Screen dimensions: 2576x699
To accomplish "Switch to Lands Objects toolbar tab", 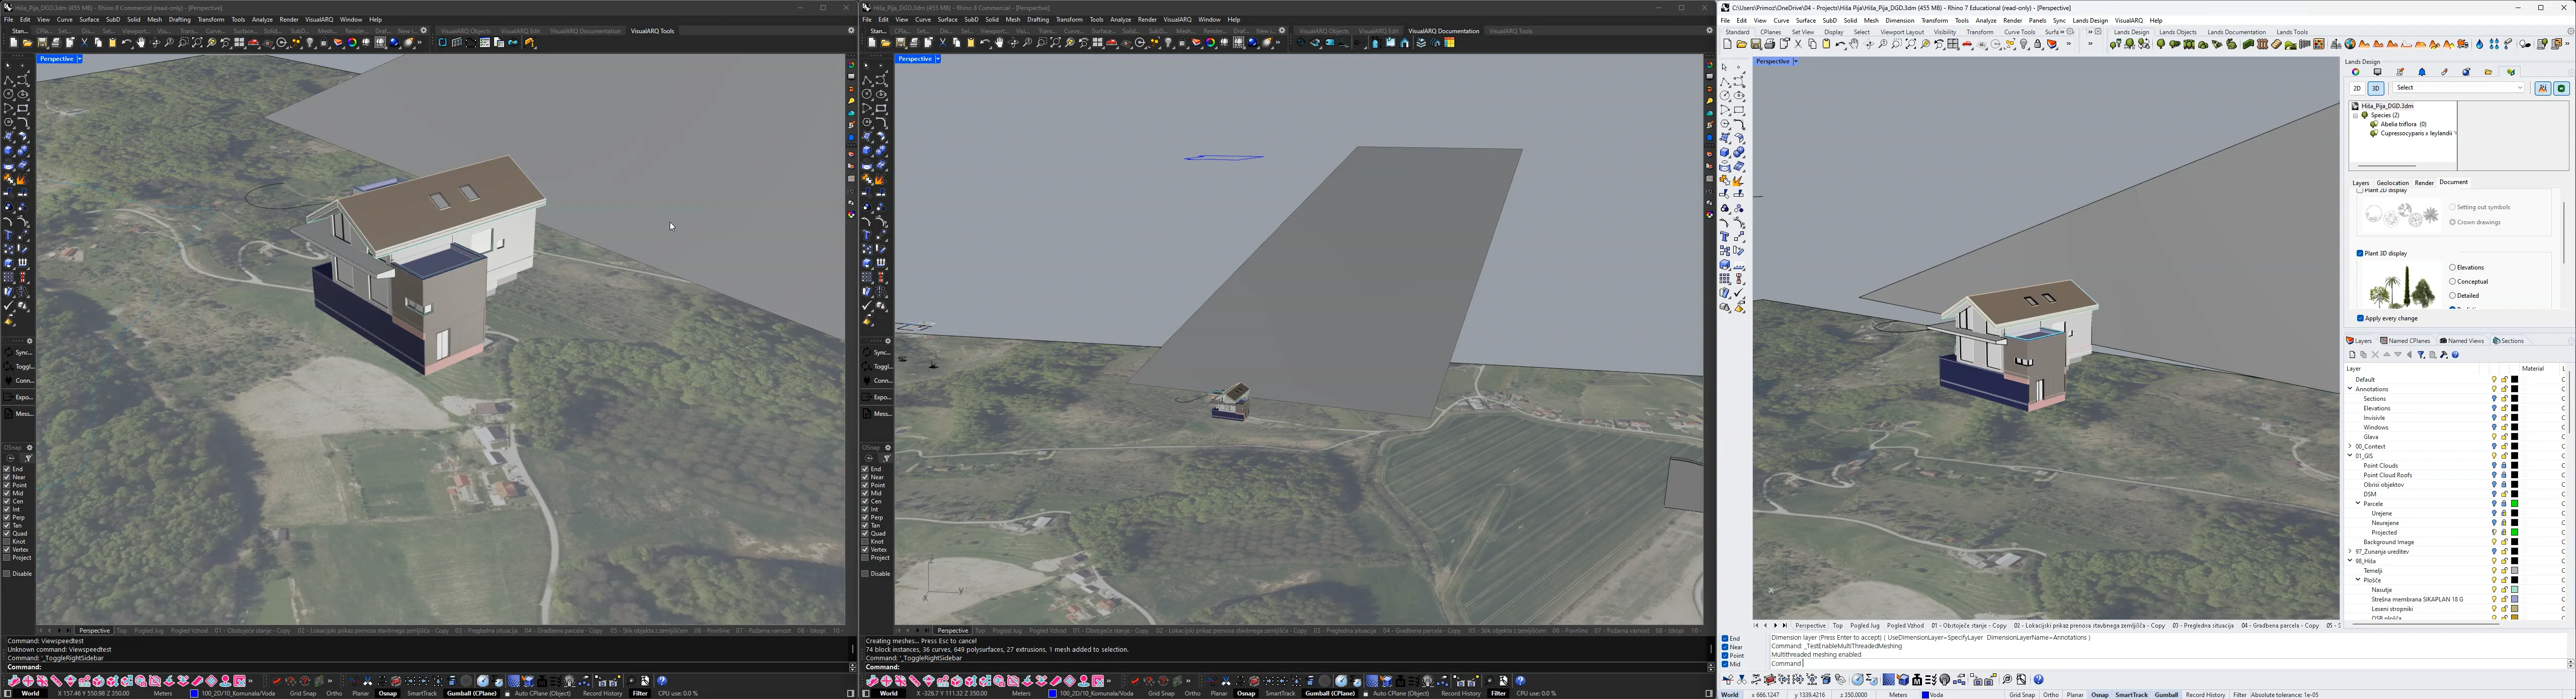I will coord(2178,32).
